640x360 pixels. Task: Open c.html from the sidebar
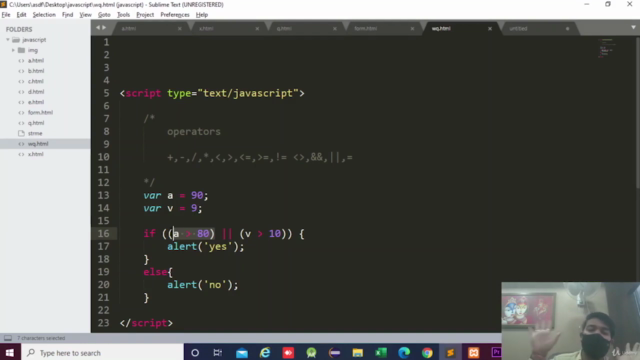coord(36,81)
